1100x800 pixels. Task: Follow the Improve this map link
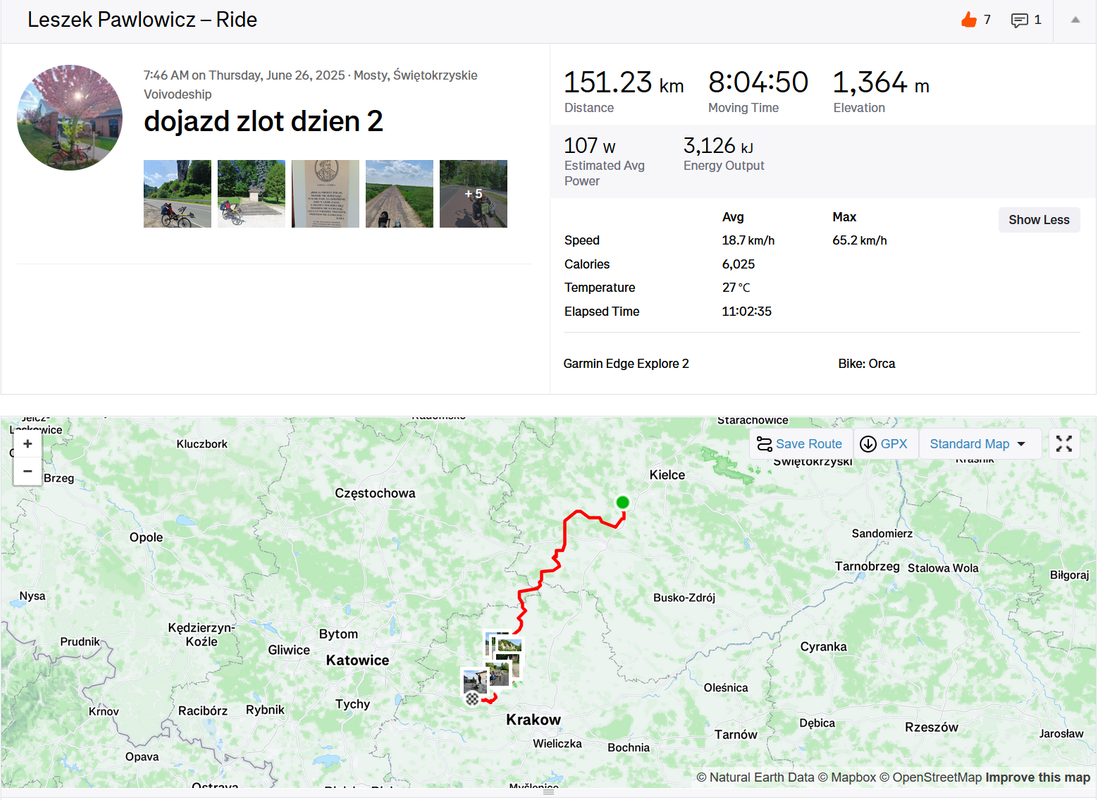(1038, 778)
